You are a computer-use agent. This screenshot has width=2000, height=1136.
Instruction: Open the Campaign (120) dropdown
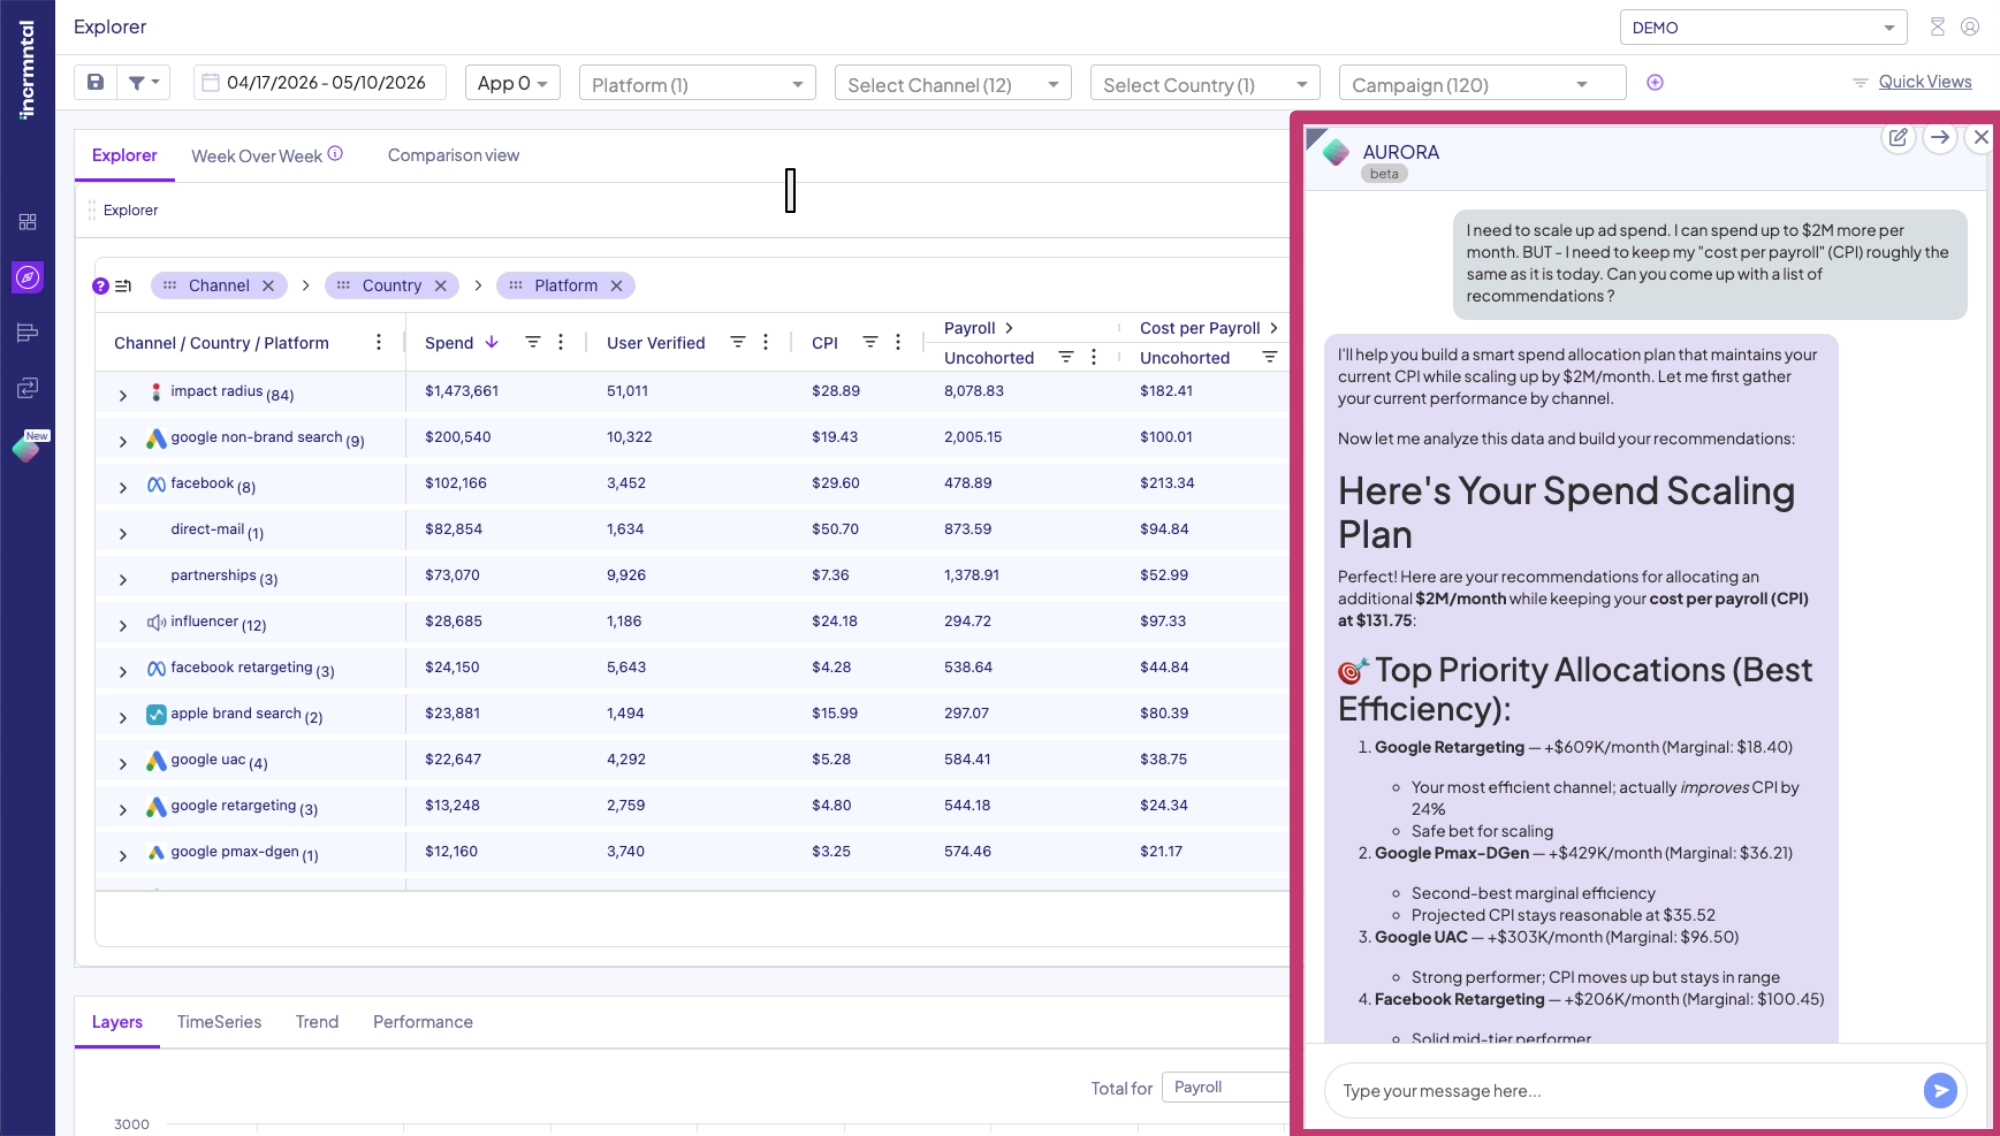[x=1482, y=84]
